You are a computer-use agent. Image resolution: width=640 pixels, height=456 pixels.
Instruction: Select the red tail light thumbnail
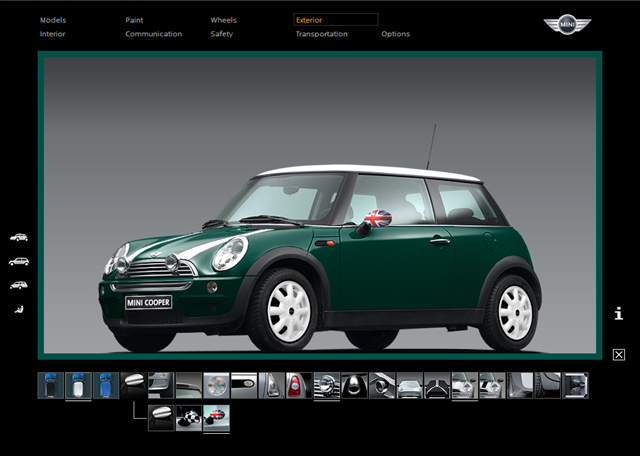299,385
